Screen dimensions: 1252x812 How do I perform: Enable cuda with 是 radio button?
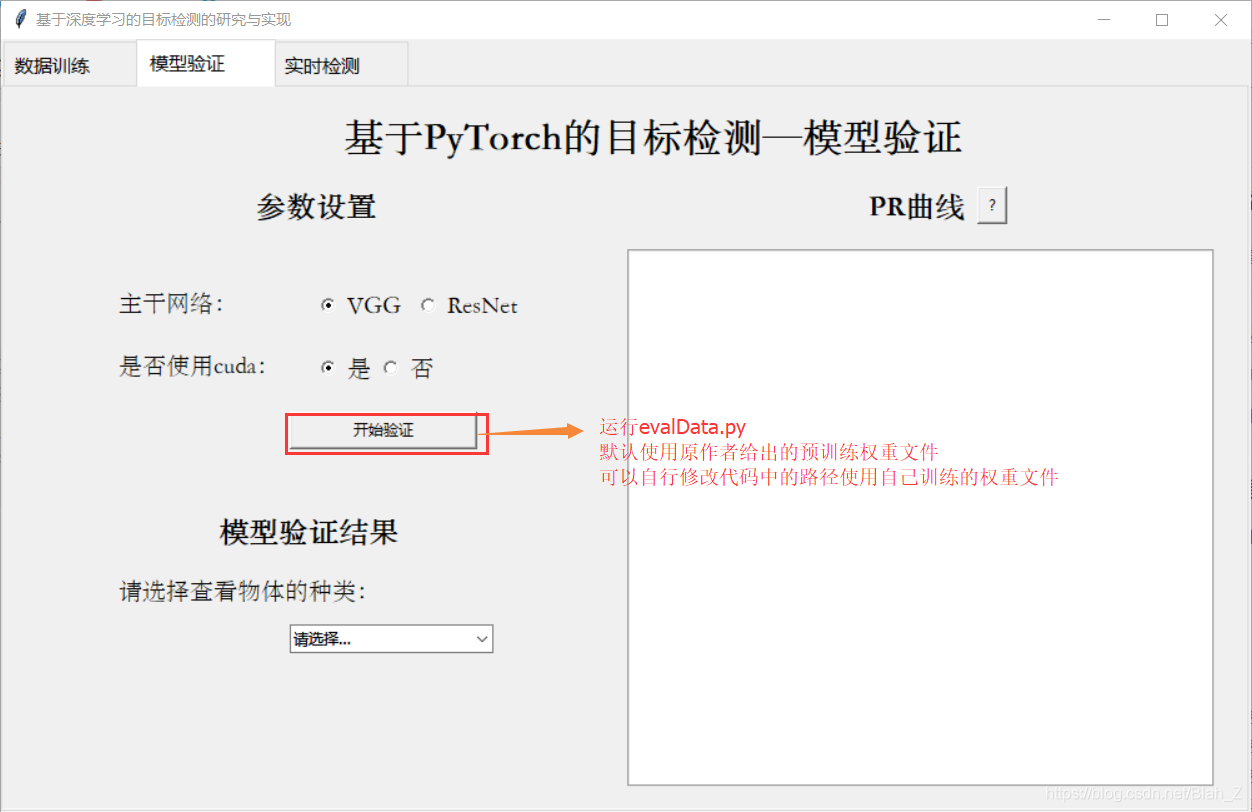point(327,368)
